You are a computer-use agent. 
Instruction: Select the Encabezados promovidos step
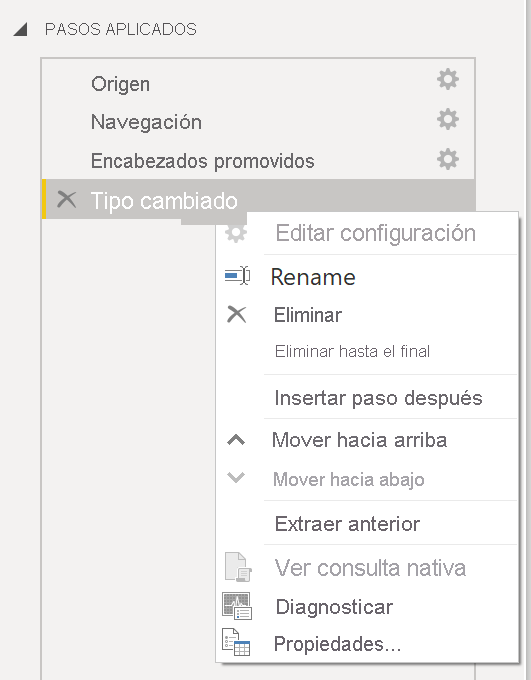click(259, 160)
